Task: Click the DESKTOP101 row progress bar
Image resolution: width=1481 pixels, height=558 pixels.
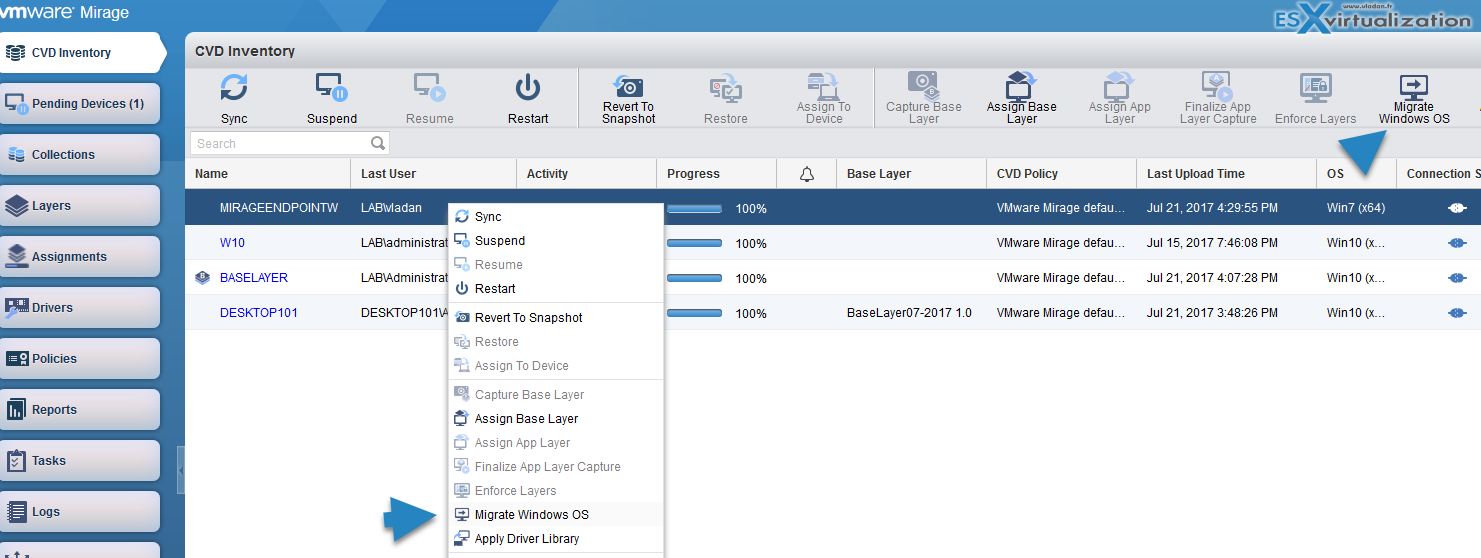Action: [x=694, y=313]
